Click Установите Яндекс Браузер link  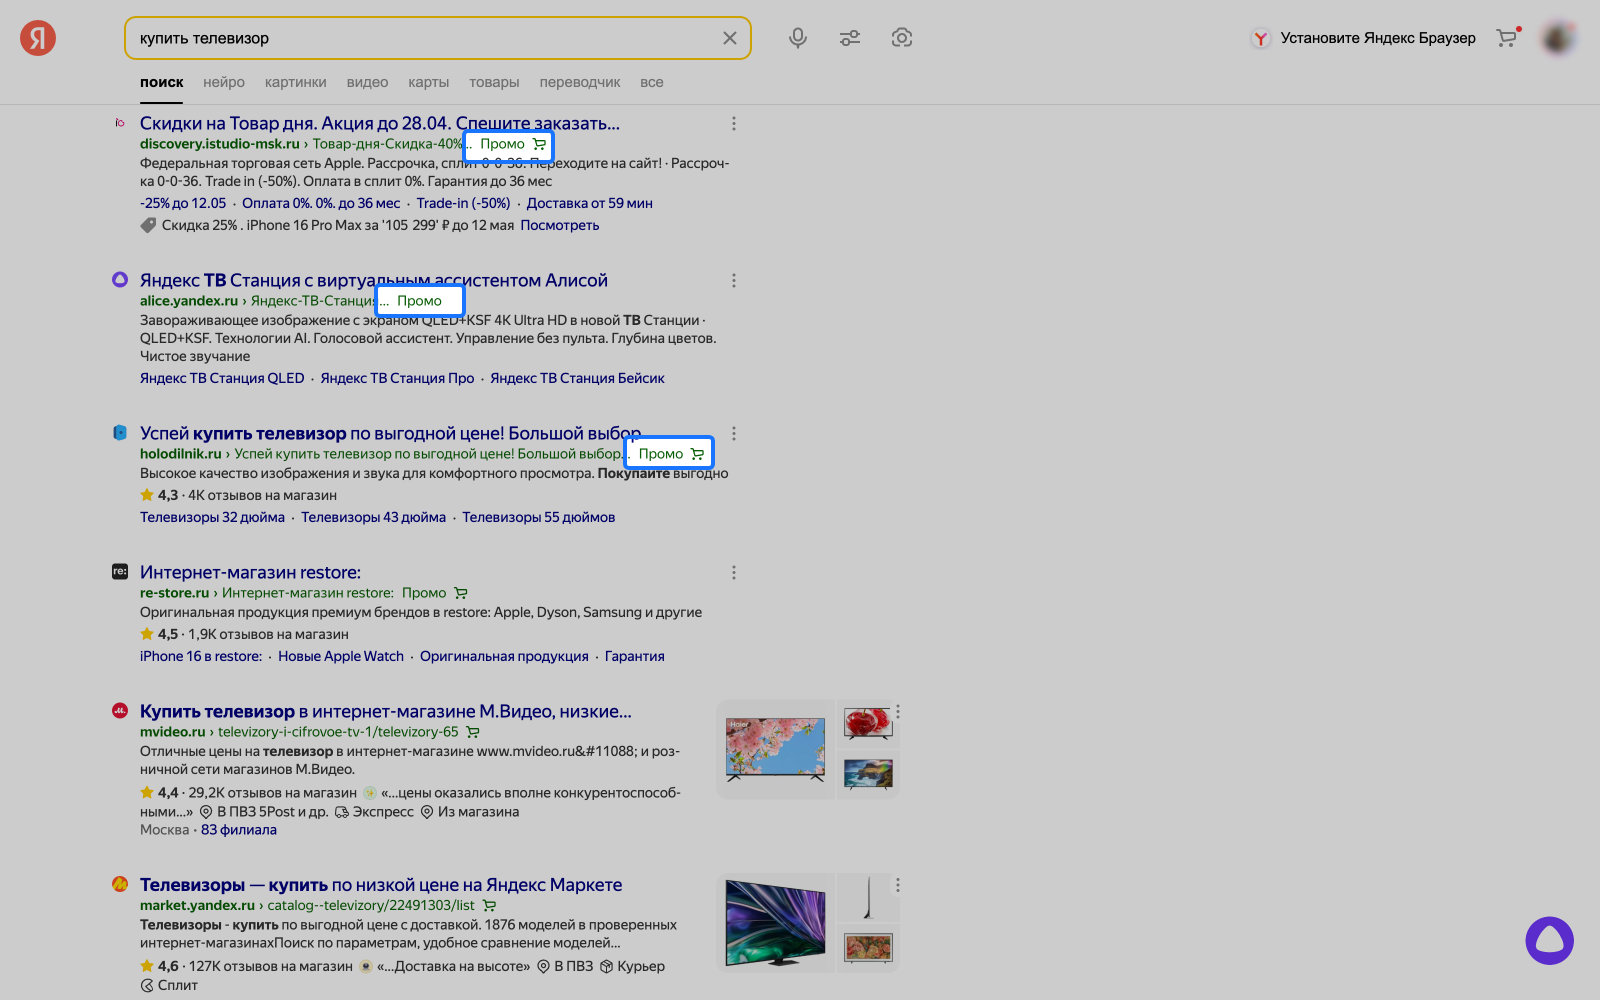coord(1377,38)
